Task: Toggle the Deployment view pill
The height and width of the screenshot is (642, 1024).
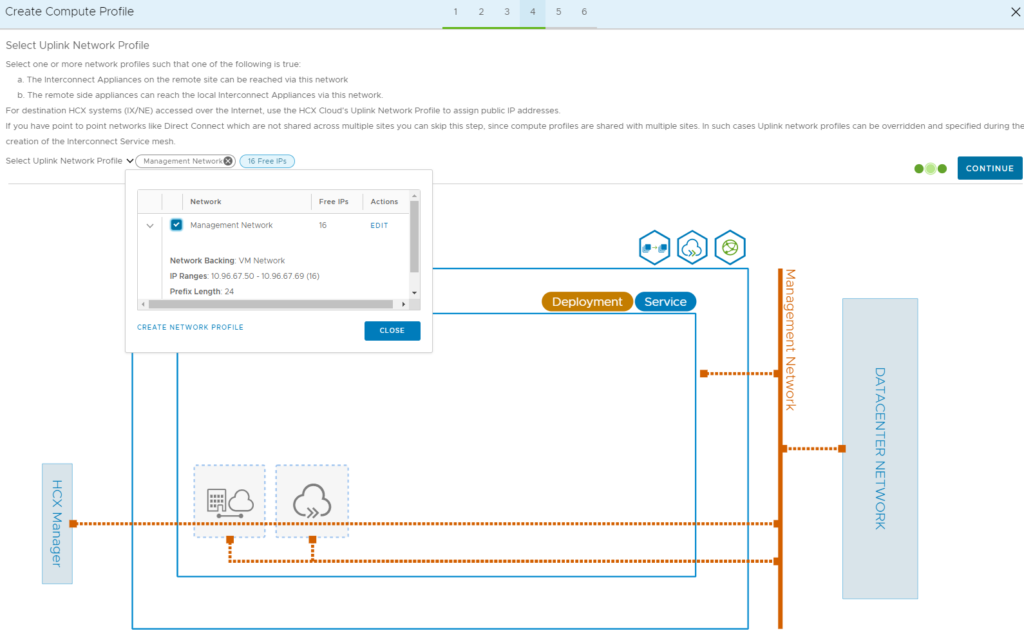Action: 587,302
